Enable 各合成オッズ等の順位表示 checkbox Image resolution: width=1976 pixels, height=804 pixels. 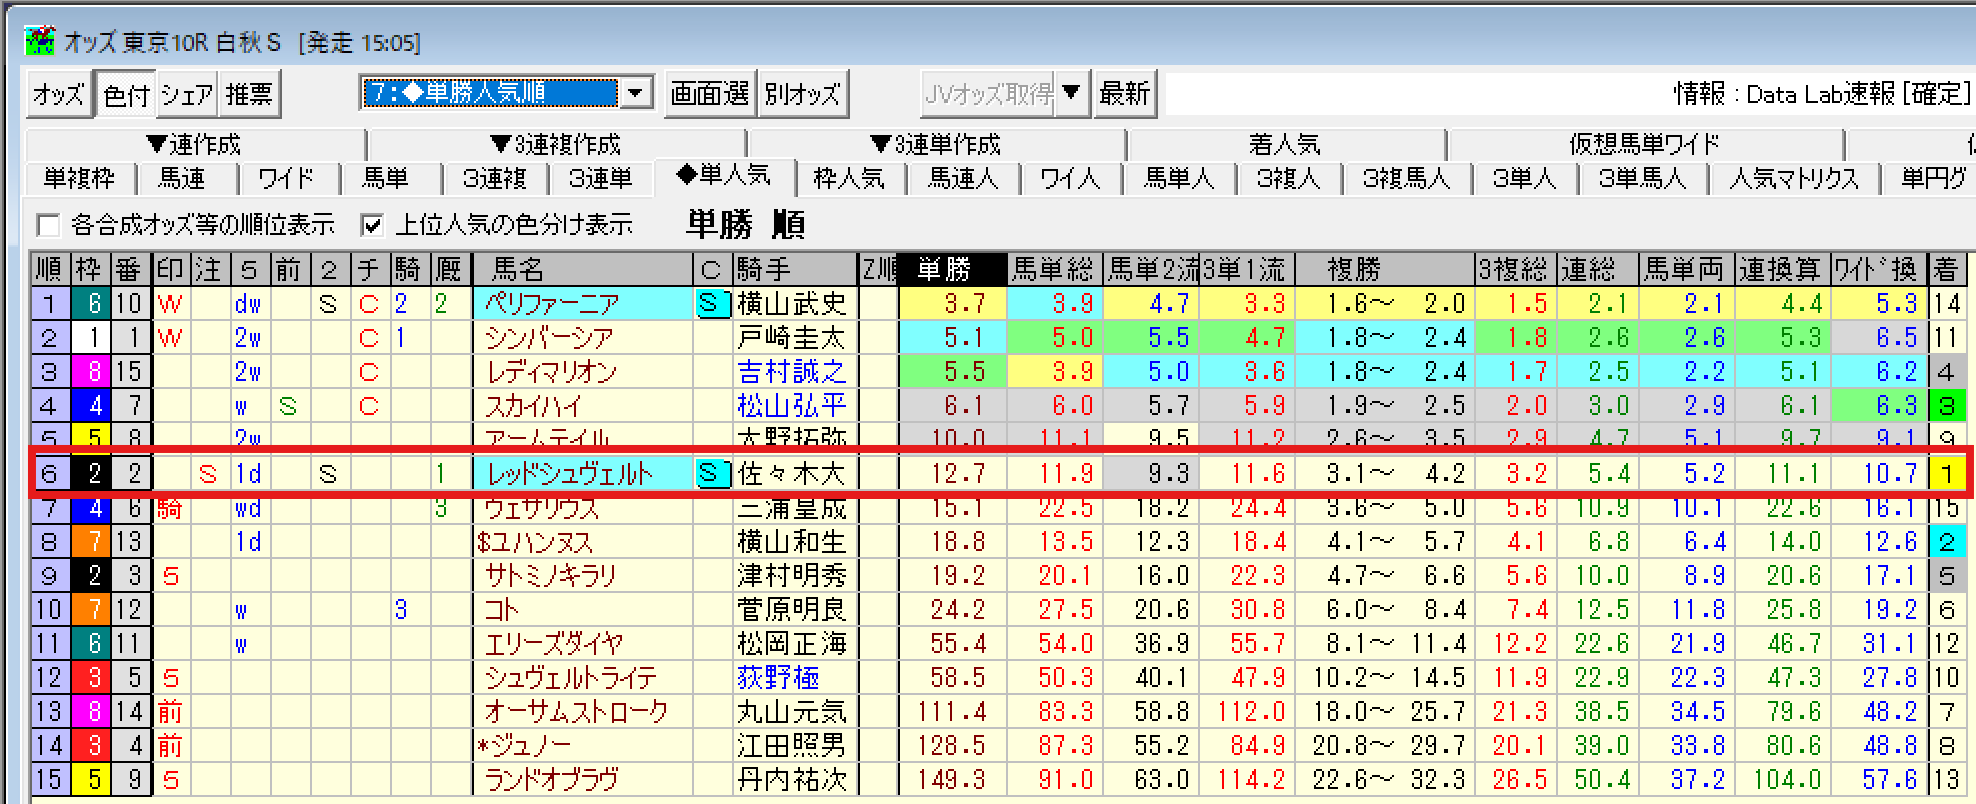(47, 224)
